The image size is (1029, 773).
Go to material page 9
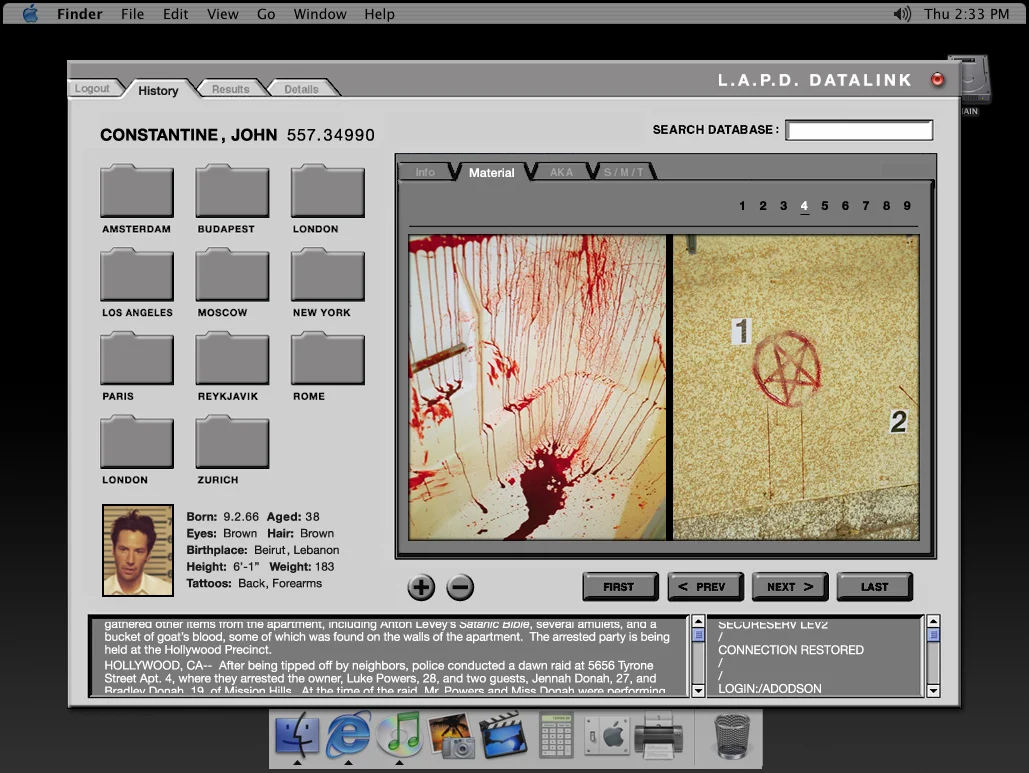[907, 205]
